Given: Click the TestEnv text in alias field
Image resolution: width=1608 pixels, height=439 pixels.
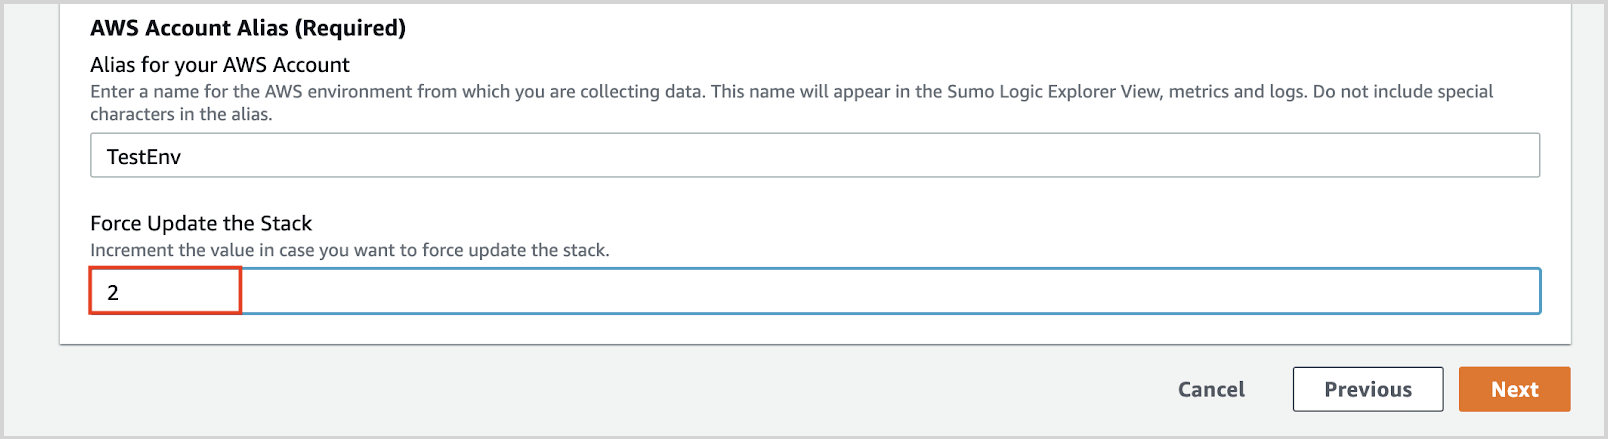Looking at the screenshot, I should [144, 157].
